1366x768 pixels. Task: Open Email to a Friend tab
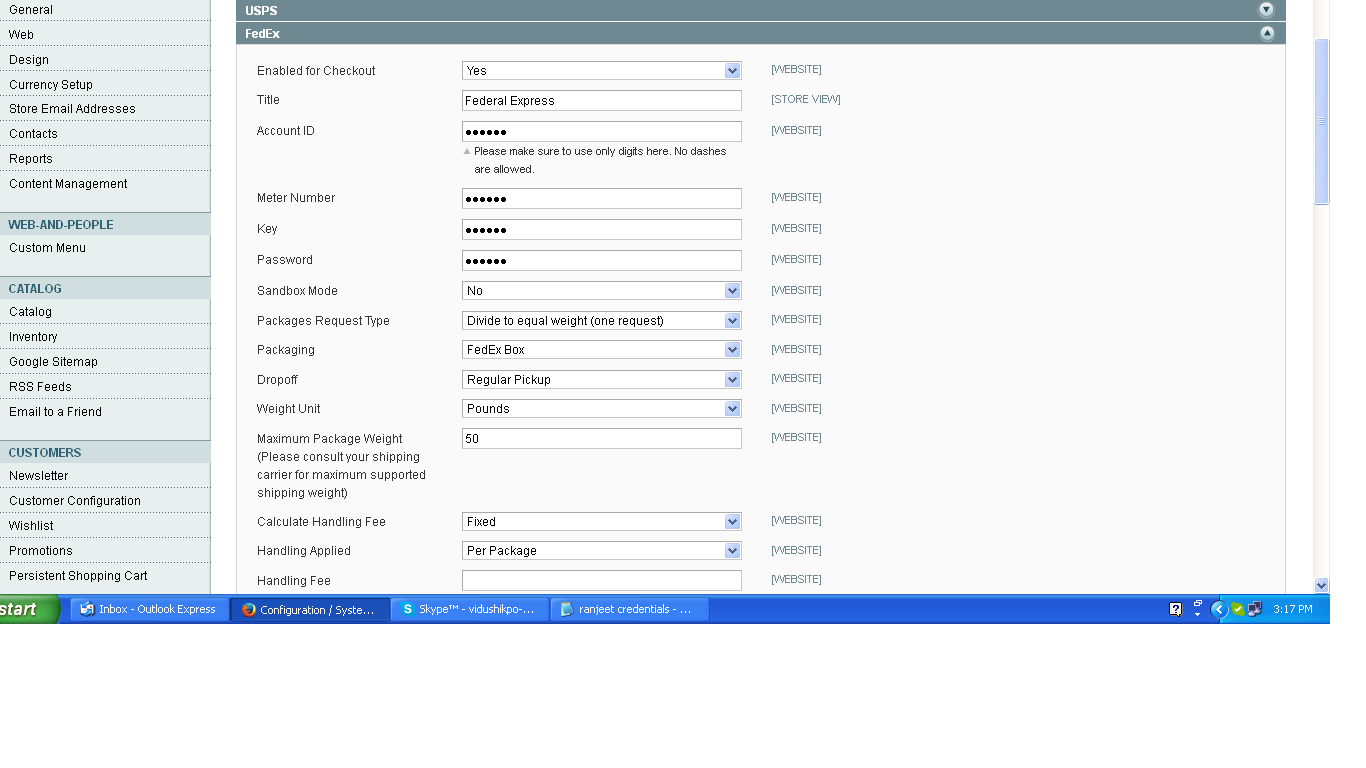(105, 411)
